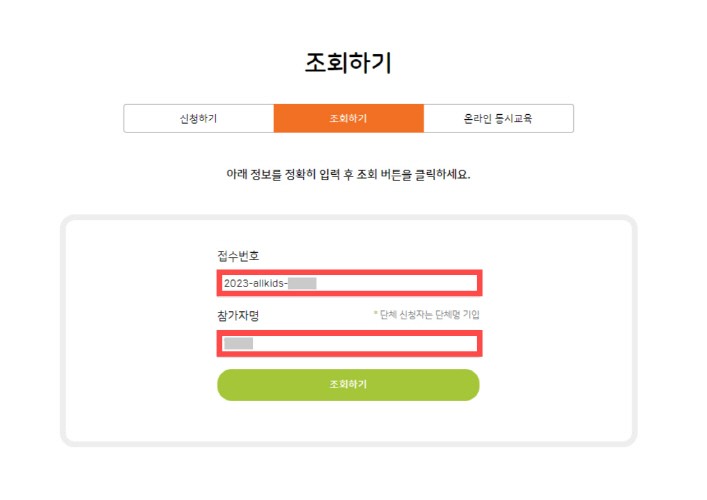Click the gray masked name in 참가자명 field
The width and height of the screenshot is (707, 500).
238,344
